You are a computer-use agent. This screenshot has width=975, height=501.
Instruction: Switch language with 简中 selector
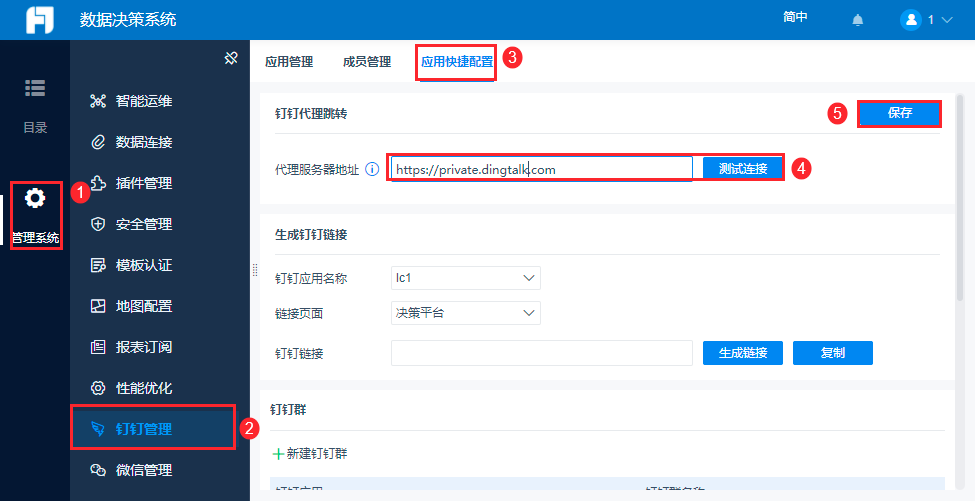pos(795,17)
